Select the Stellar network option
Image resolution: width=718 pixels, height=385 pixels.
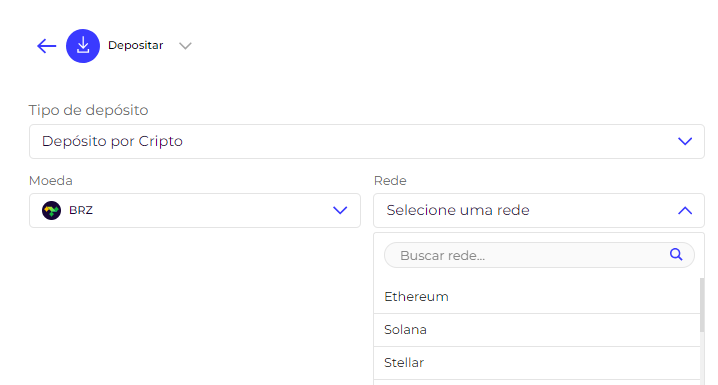point(537,363)
